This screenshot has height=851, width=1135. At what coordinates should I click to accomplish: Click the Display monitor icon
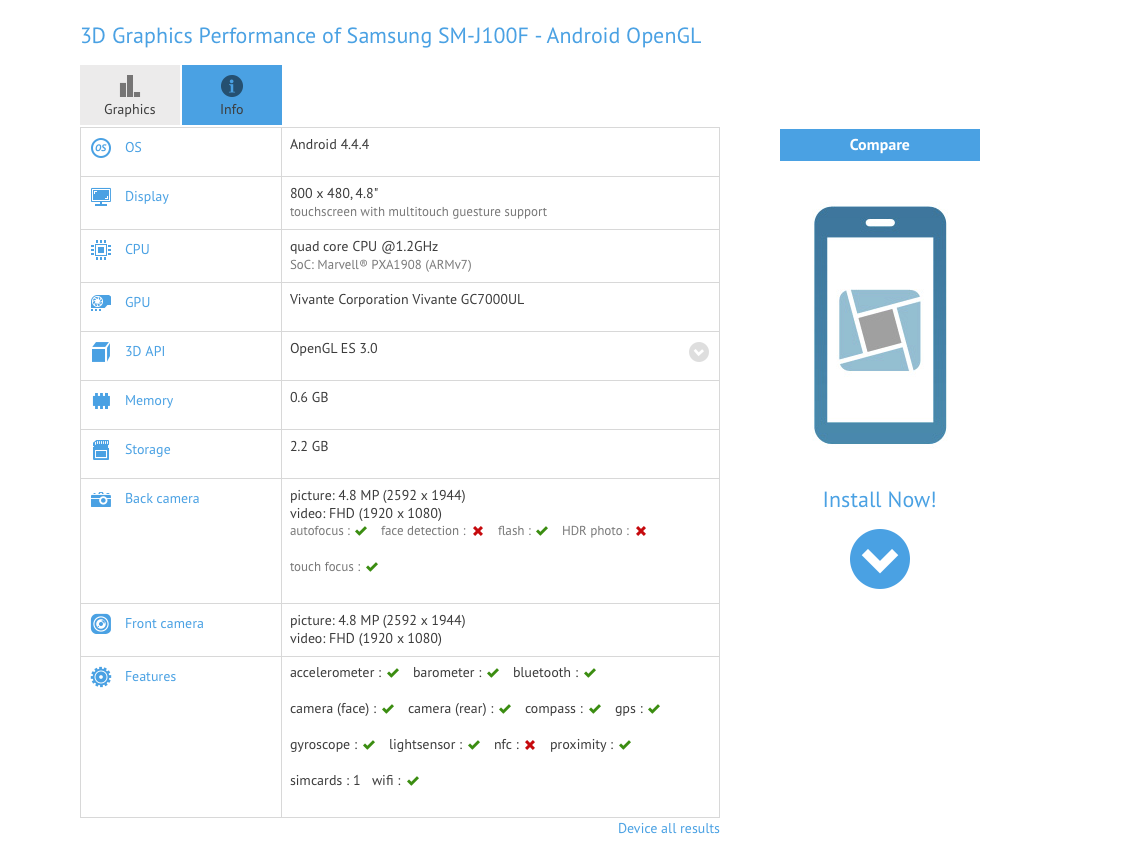[x=101, y=197]
